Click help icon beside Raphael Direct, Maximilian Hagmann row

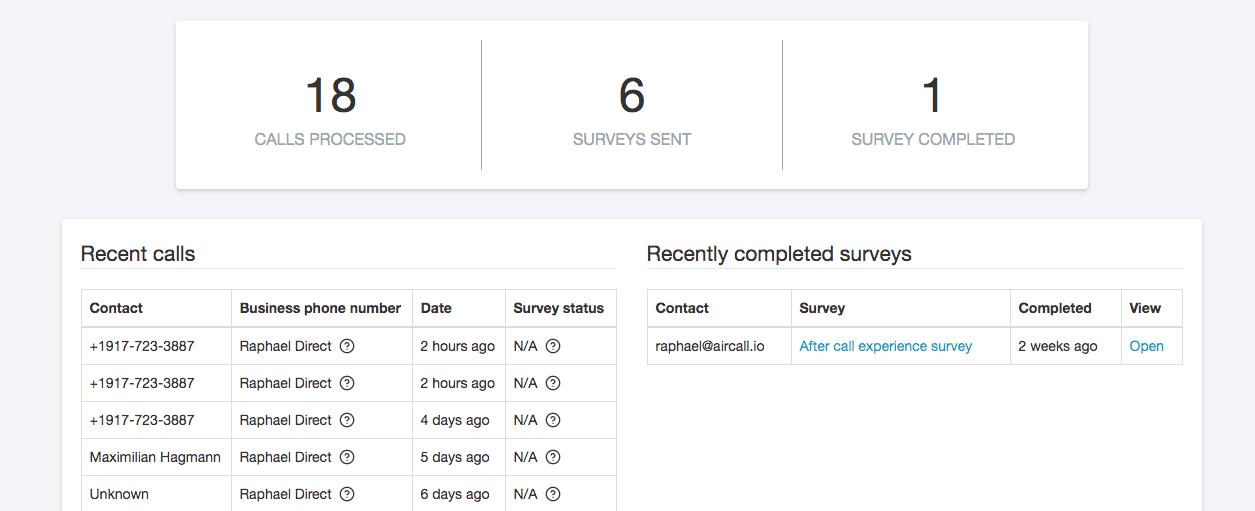[x=347, y=457]
